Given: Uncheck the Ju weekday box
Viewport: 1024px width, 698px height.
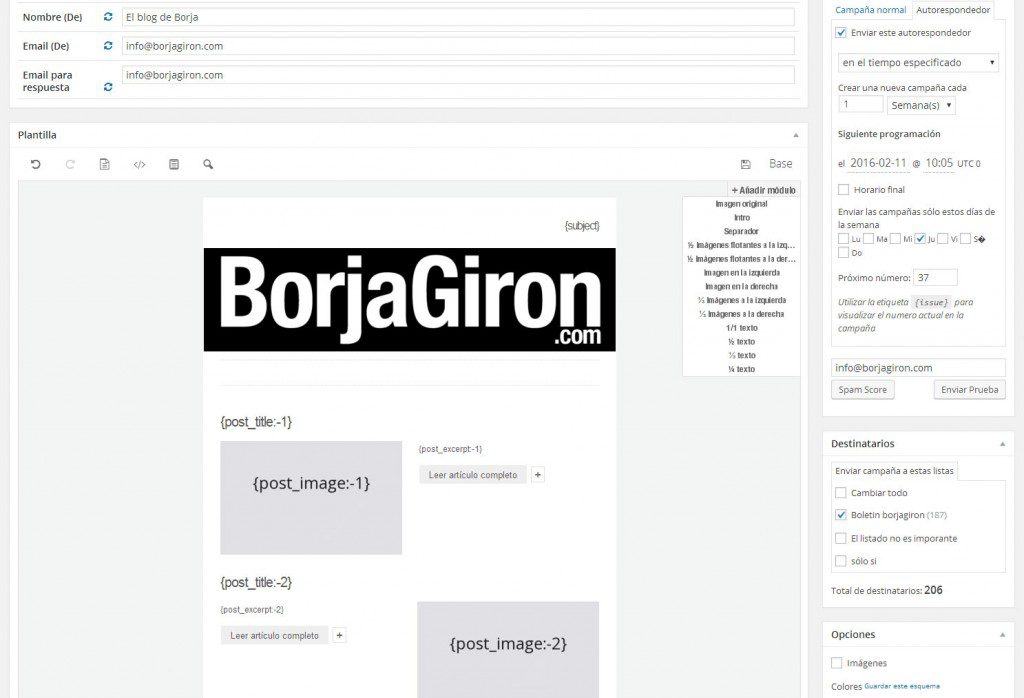Looking at the screenshot, I should click(x=920, y=239).
